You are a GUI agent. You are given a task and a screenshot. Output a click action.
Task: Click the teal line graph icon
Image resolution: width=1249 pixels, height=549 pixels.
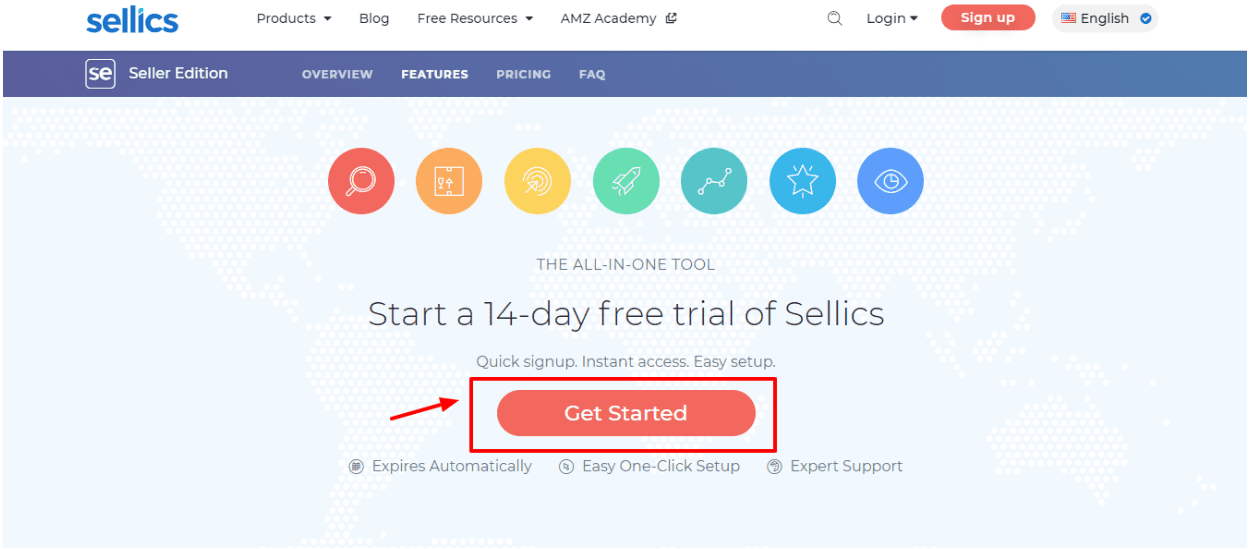[x=714, y=181]
